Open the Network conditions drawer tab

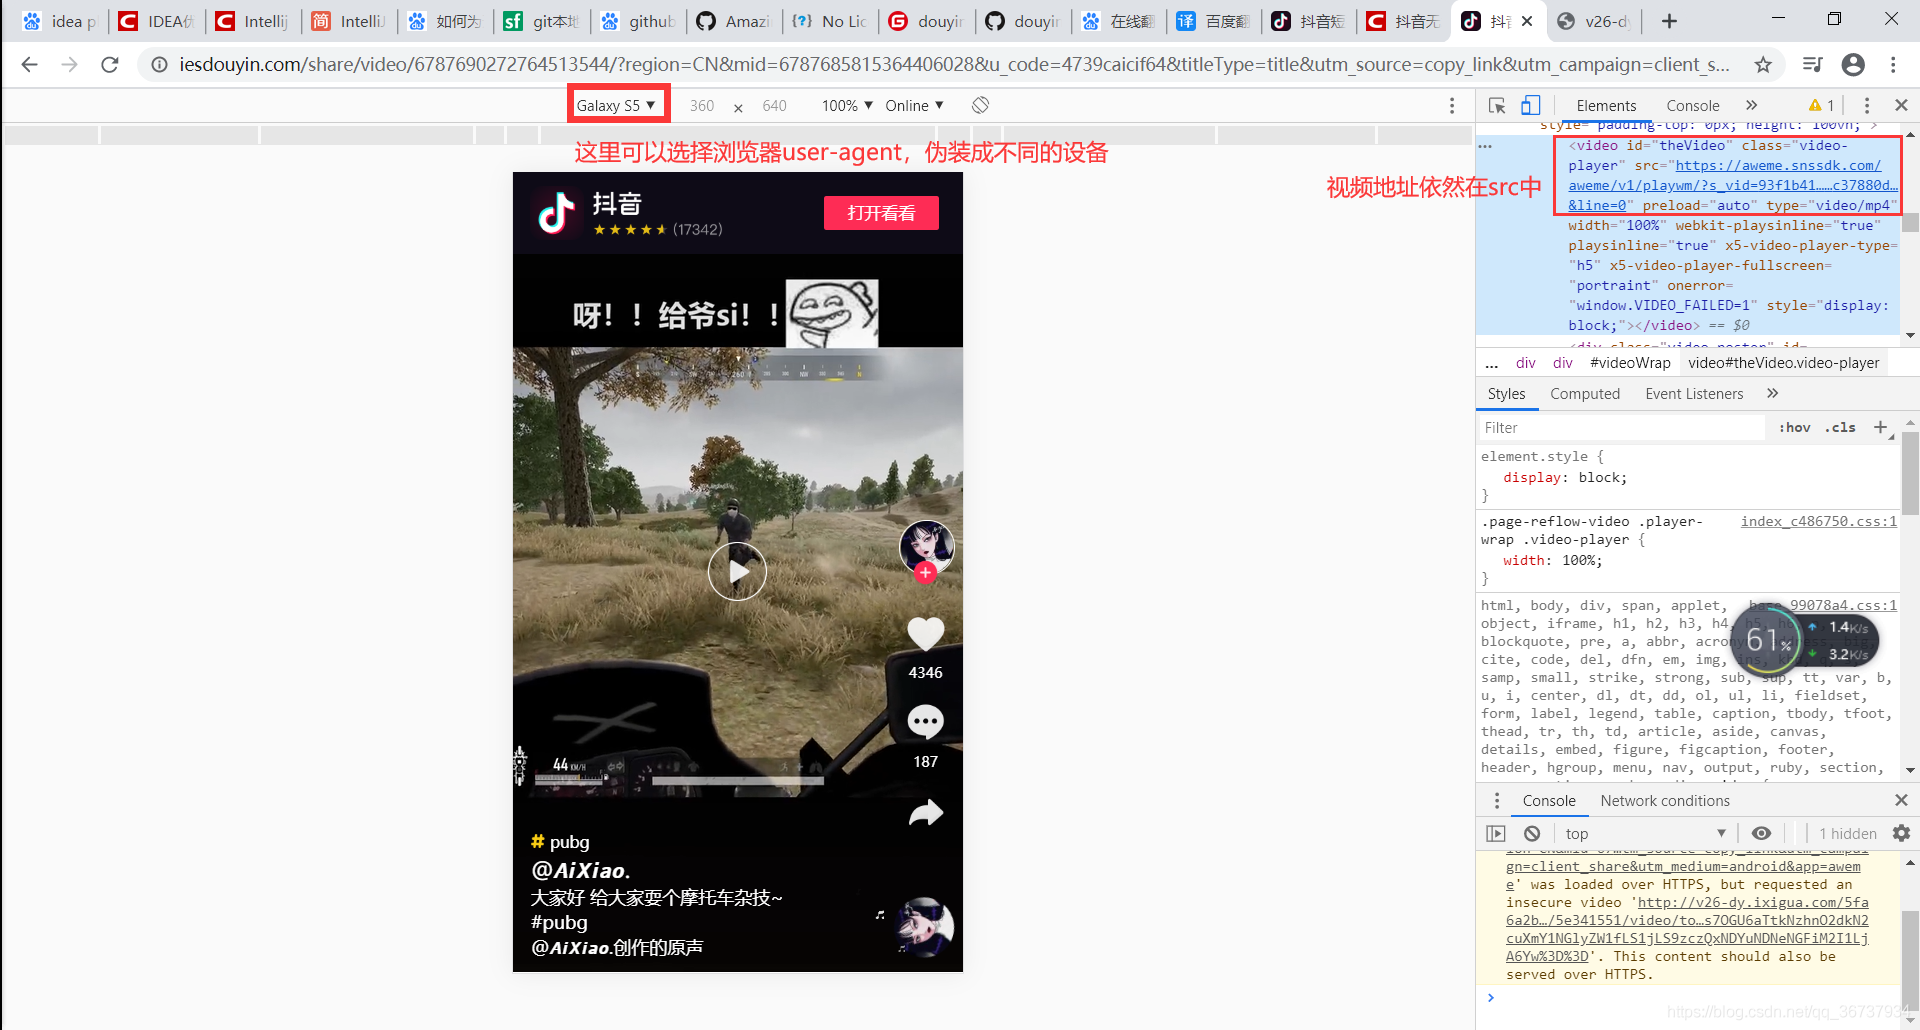(1664, 801)
